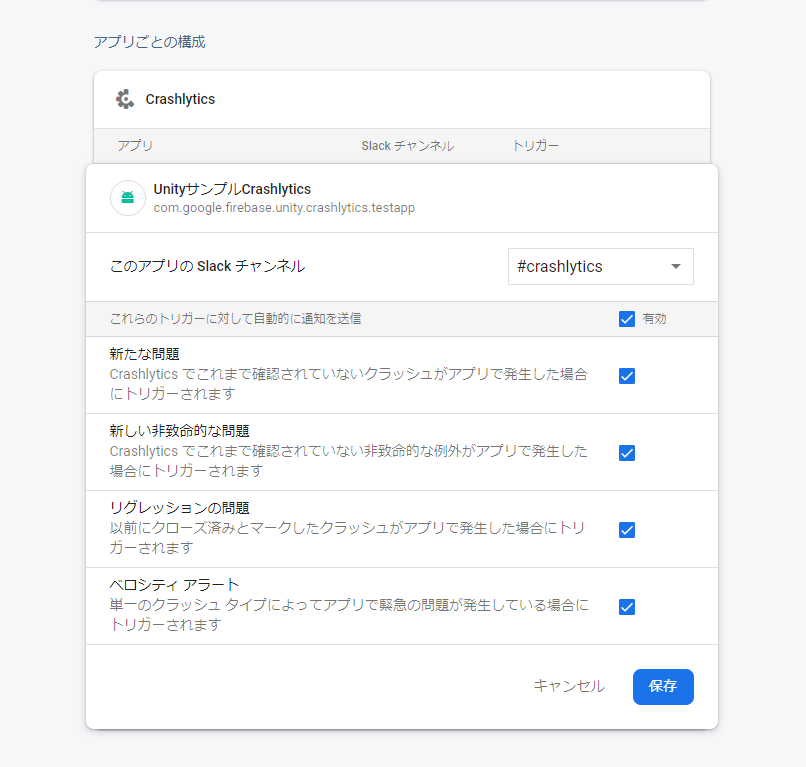Click the ベロシティ アラート trigger title
The height and width of the screenshot is (767, 806).
pyautogui.click(x=174, y=585)
